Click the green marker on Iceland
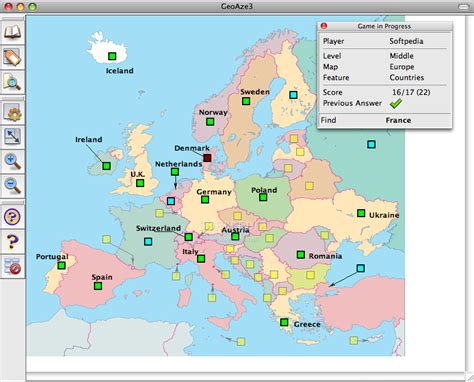The height and width of the screenshot is (382, 474). point(112,56)
